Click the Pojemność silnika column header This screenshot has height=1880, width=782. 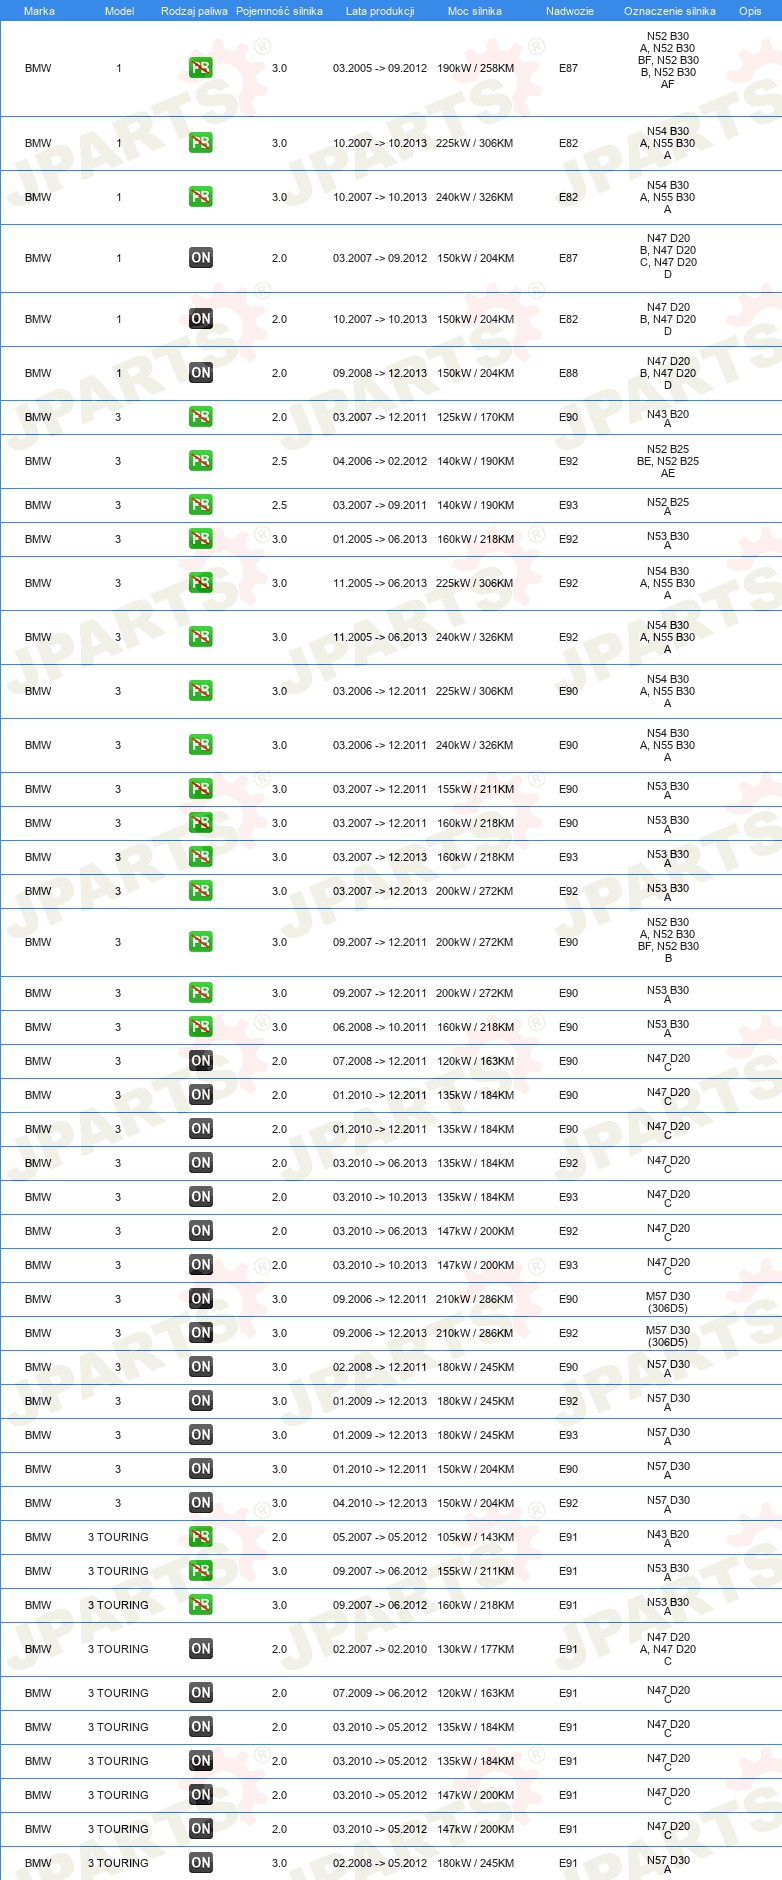click(x=279, y=11)
